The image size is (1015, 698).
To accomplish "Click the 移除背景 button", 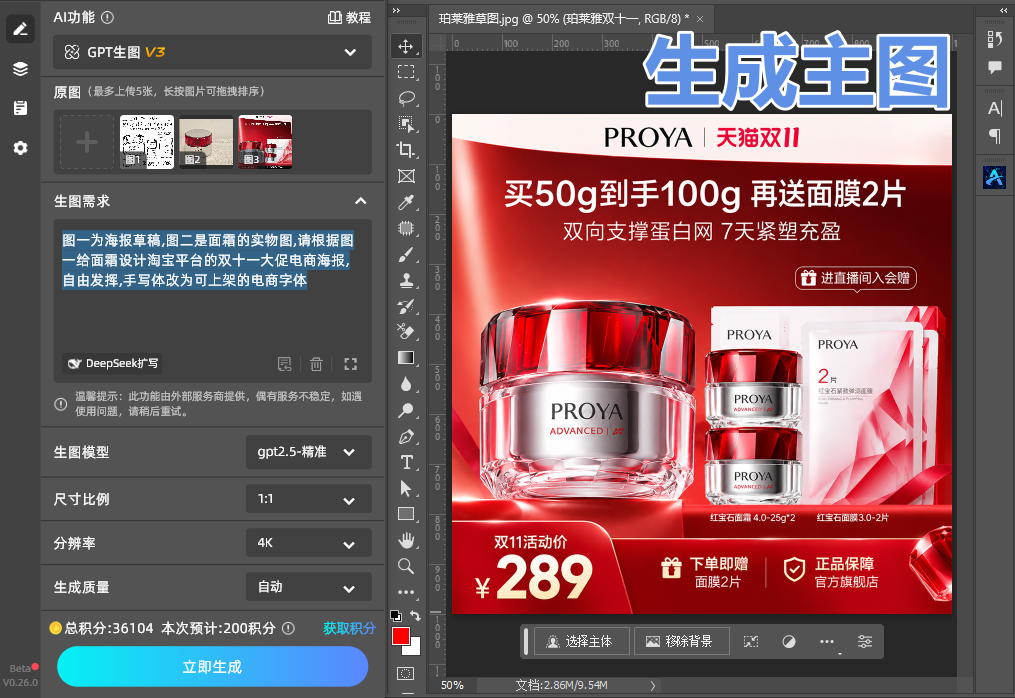I will coord(681,641).
